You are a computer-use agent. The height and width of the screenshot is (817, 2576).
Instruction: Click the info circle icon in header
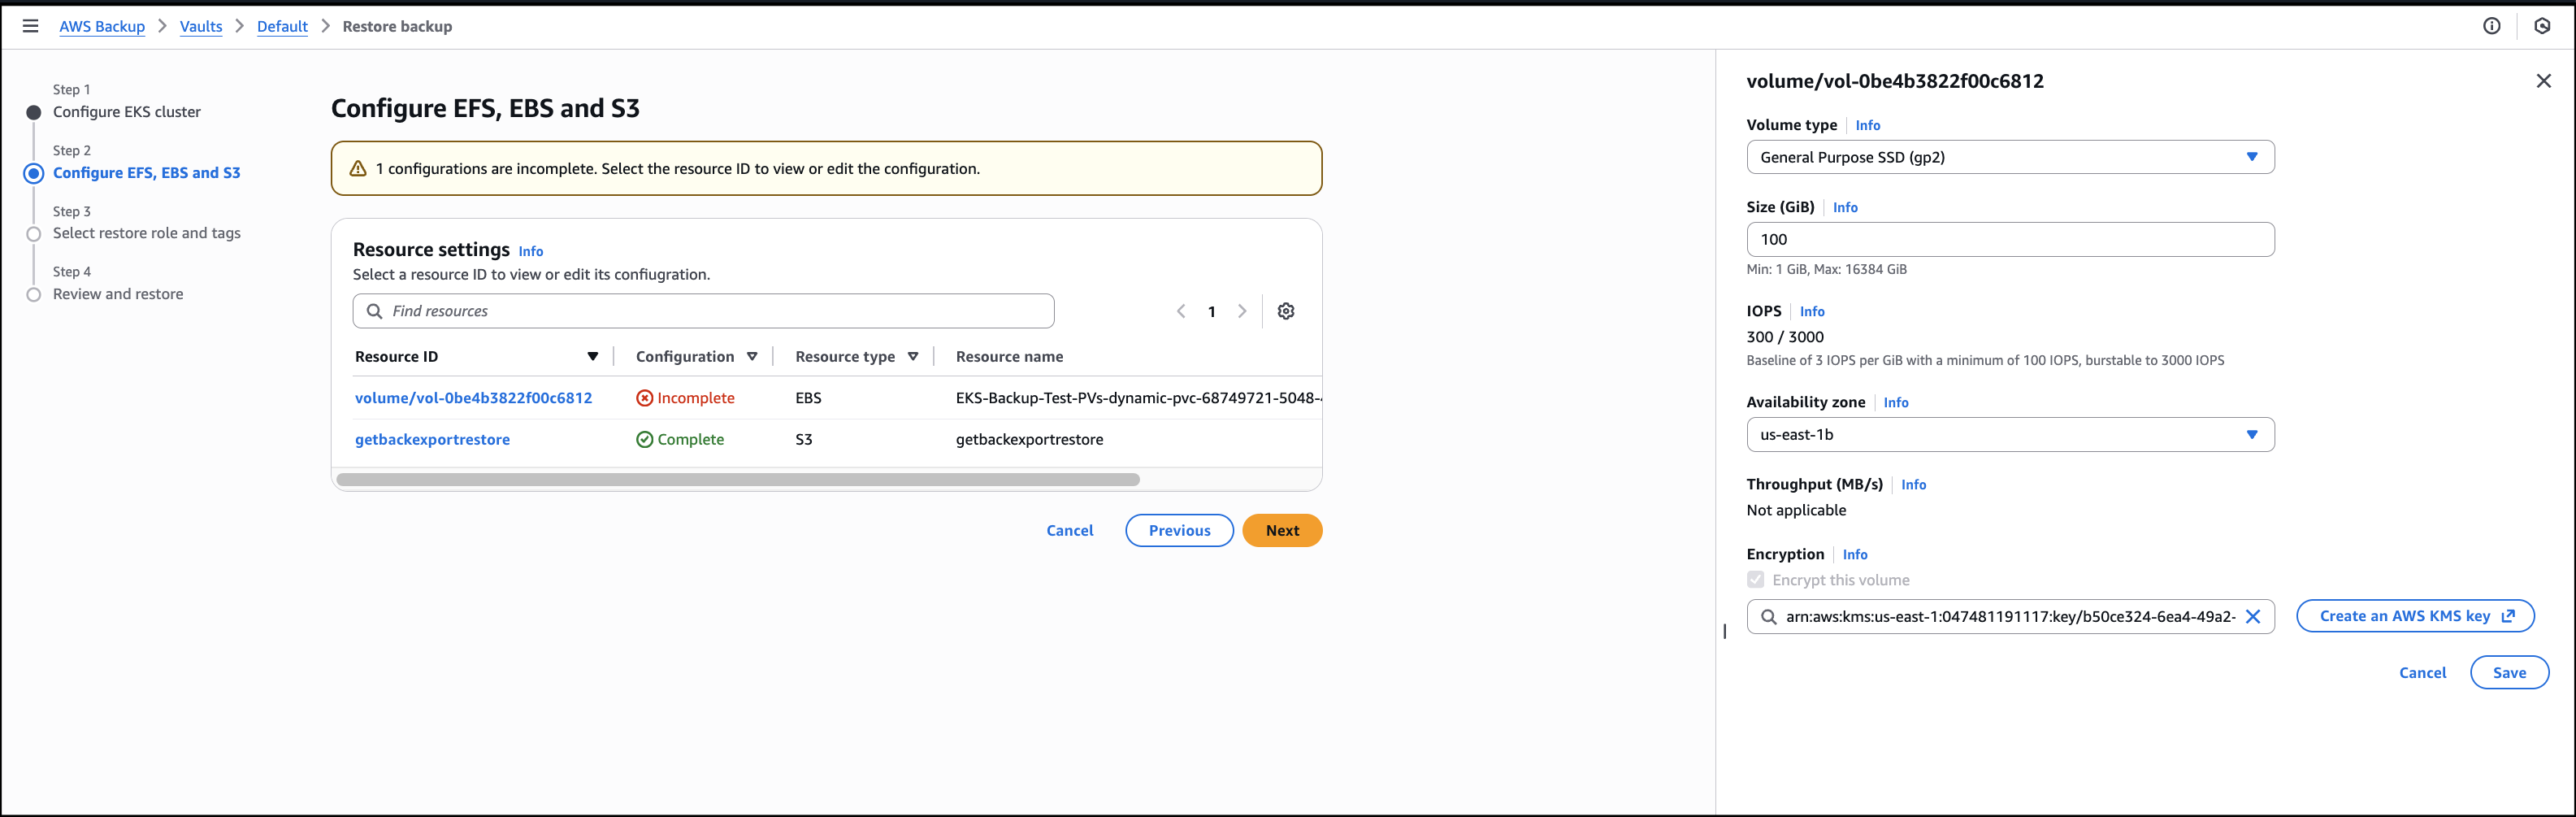point(2491,26)
